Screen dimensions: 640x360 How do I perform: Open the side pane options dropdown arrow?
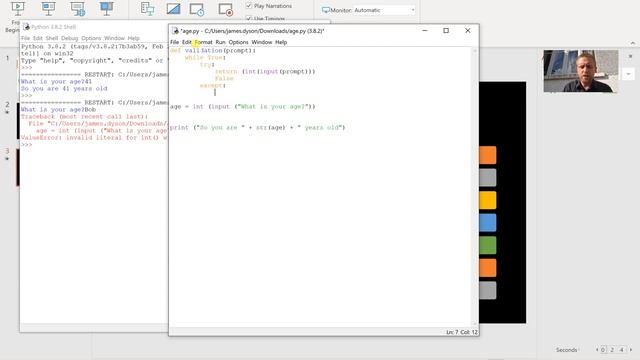tap(629, 74)
